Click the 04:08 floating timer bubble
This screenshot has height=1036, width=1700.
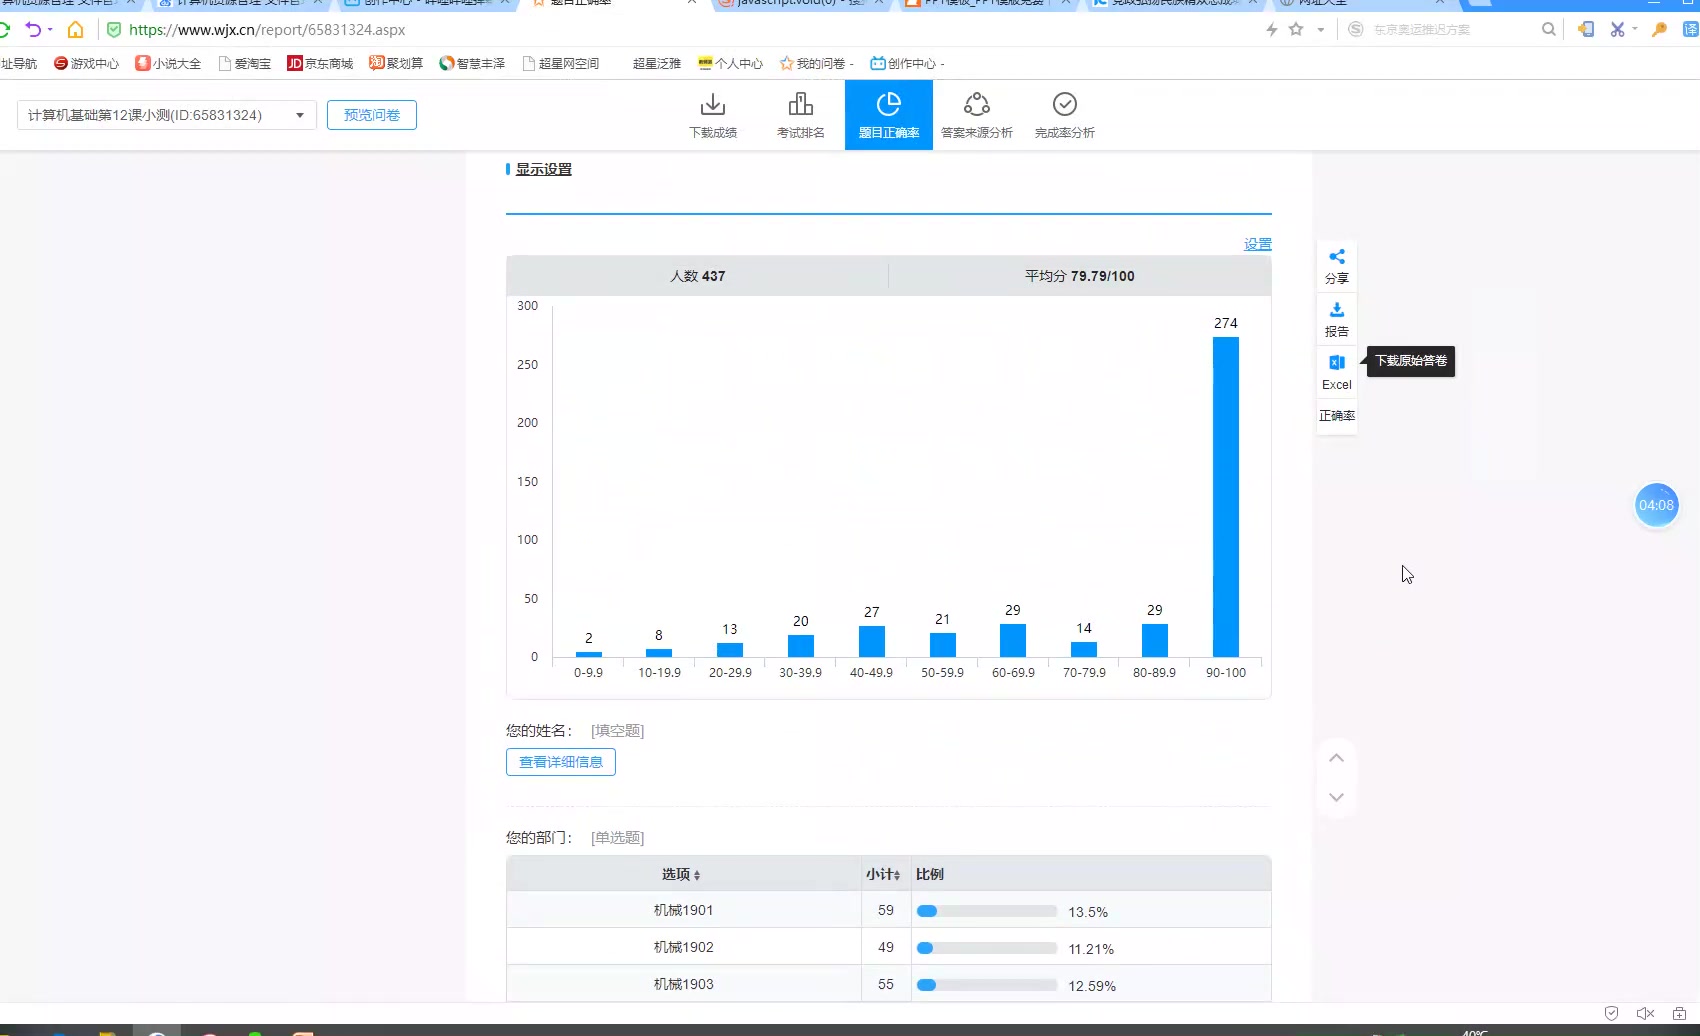pos(1656,505)
